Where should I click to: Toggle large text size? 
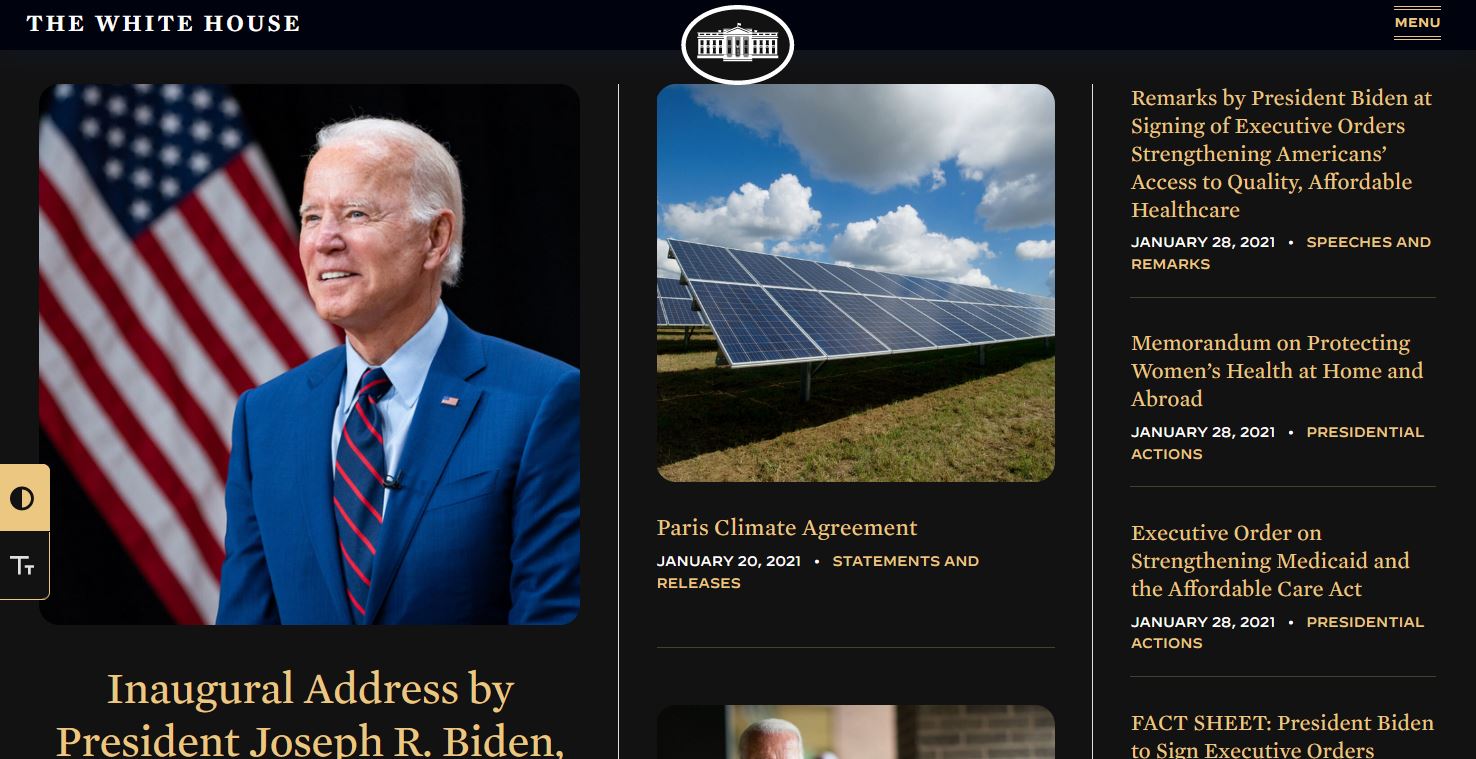(x=23, y=566)
